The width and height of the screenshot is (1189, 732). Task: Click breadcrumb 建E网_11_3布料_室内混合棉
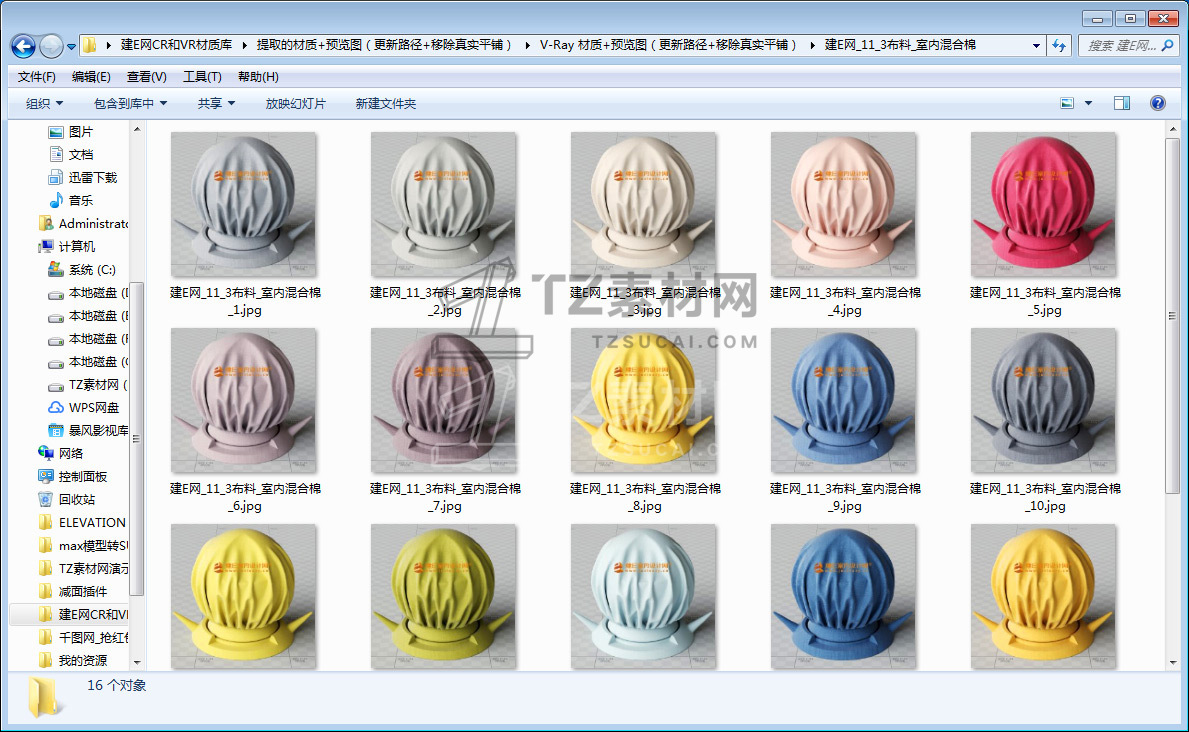900,46
